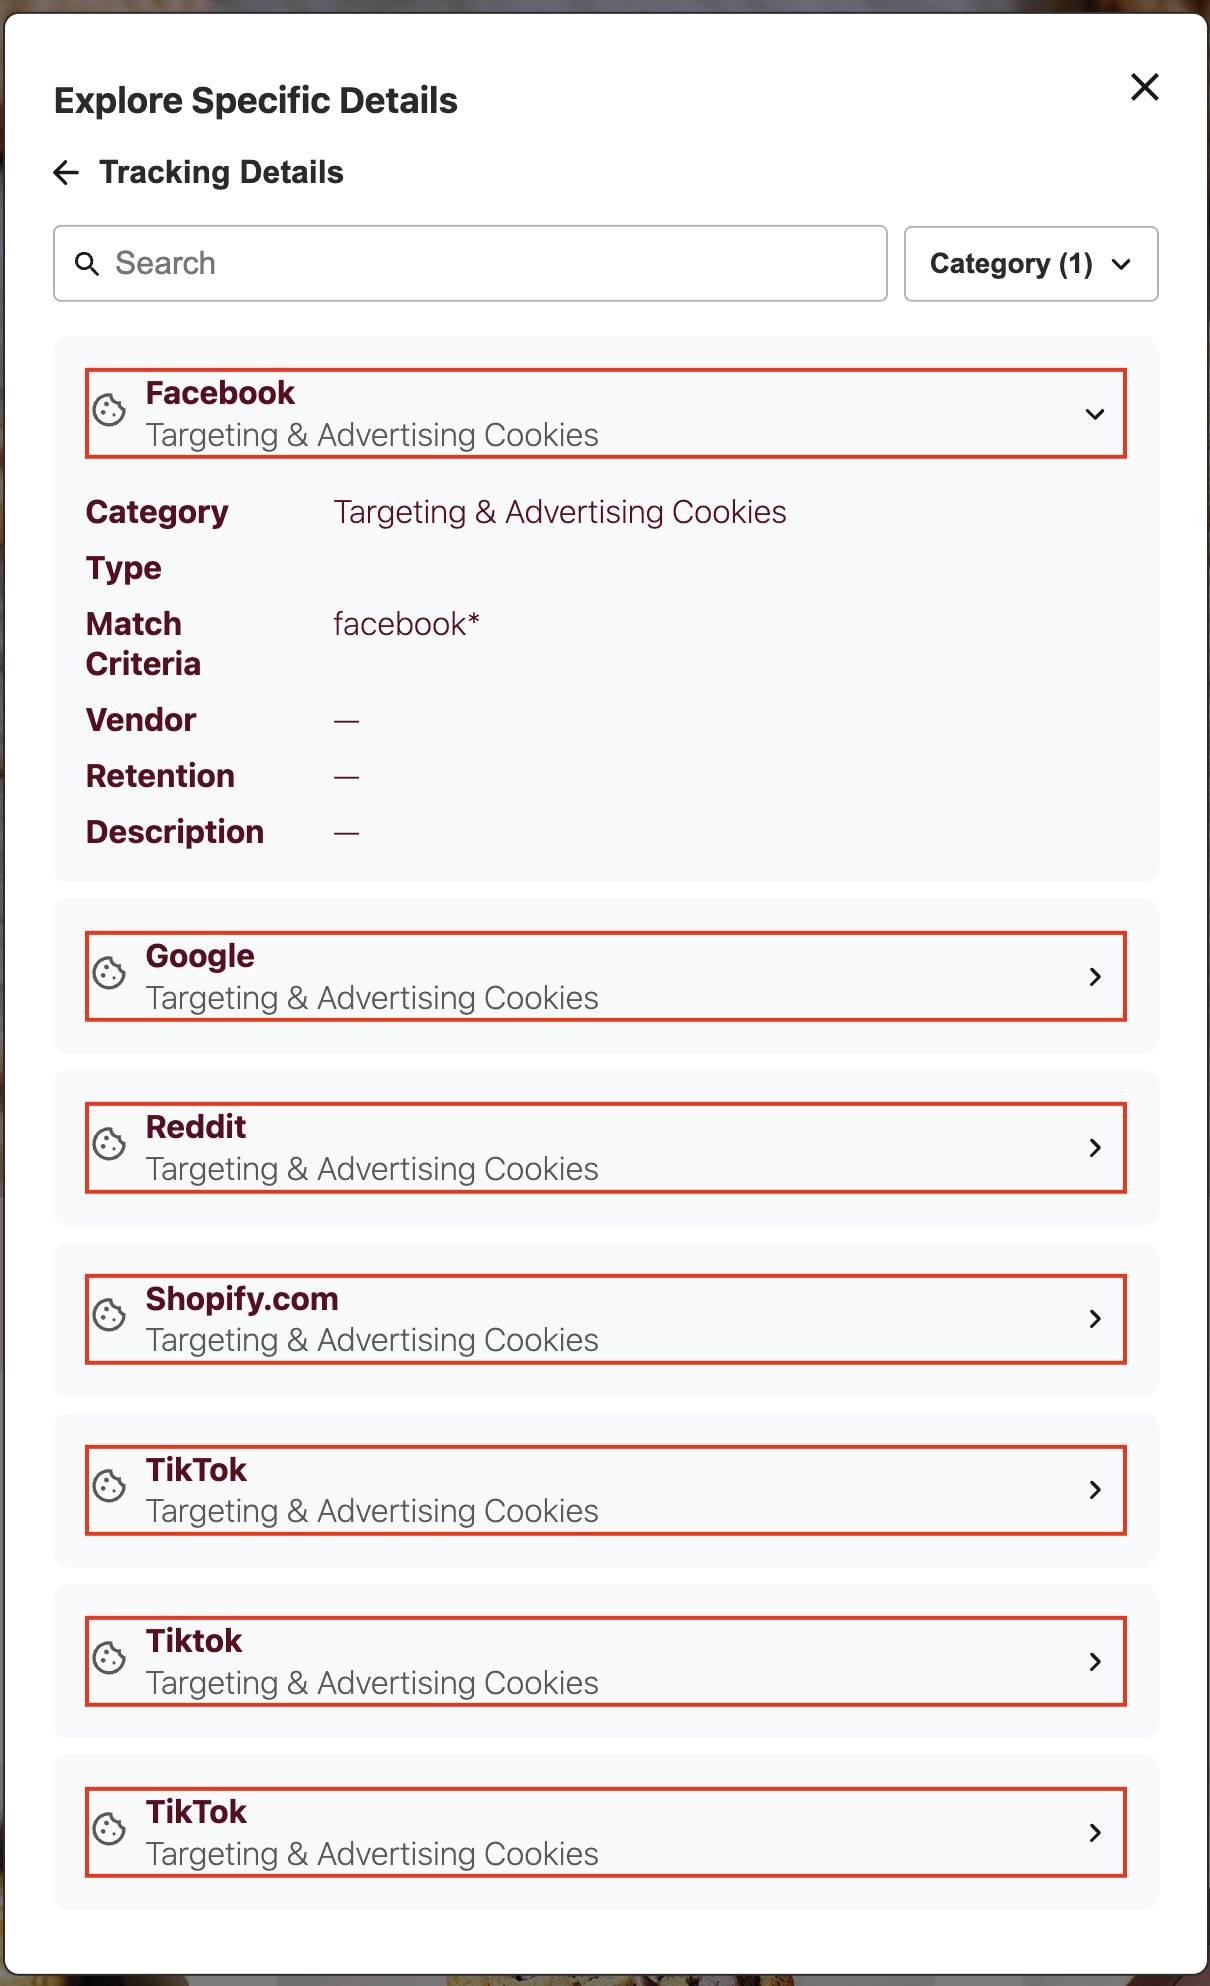Expand the lowercase Tiktok cookie details
1210x1986 pixels.
[x=1096, y=1661]
